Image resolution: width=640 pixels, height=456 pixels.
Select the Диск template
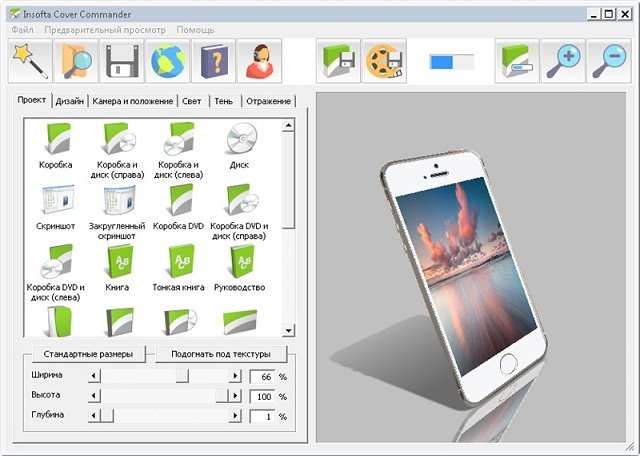coord(240,146)
